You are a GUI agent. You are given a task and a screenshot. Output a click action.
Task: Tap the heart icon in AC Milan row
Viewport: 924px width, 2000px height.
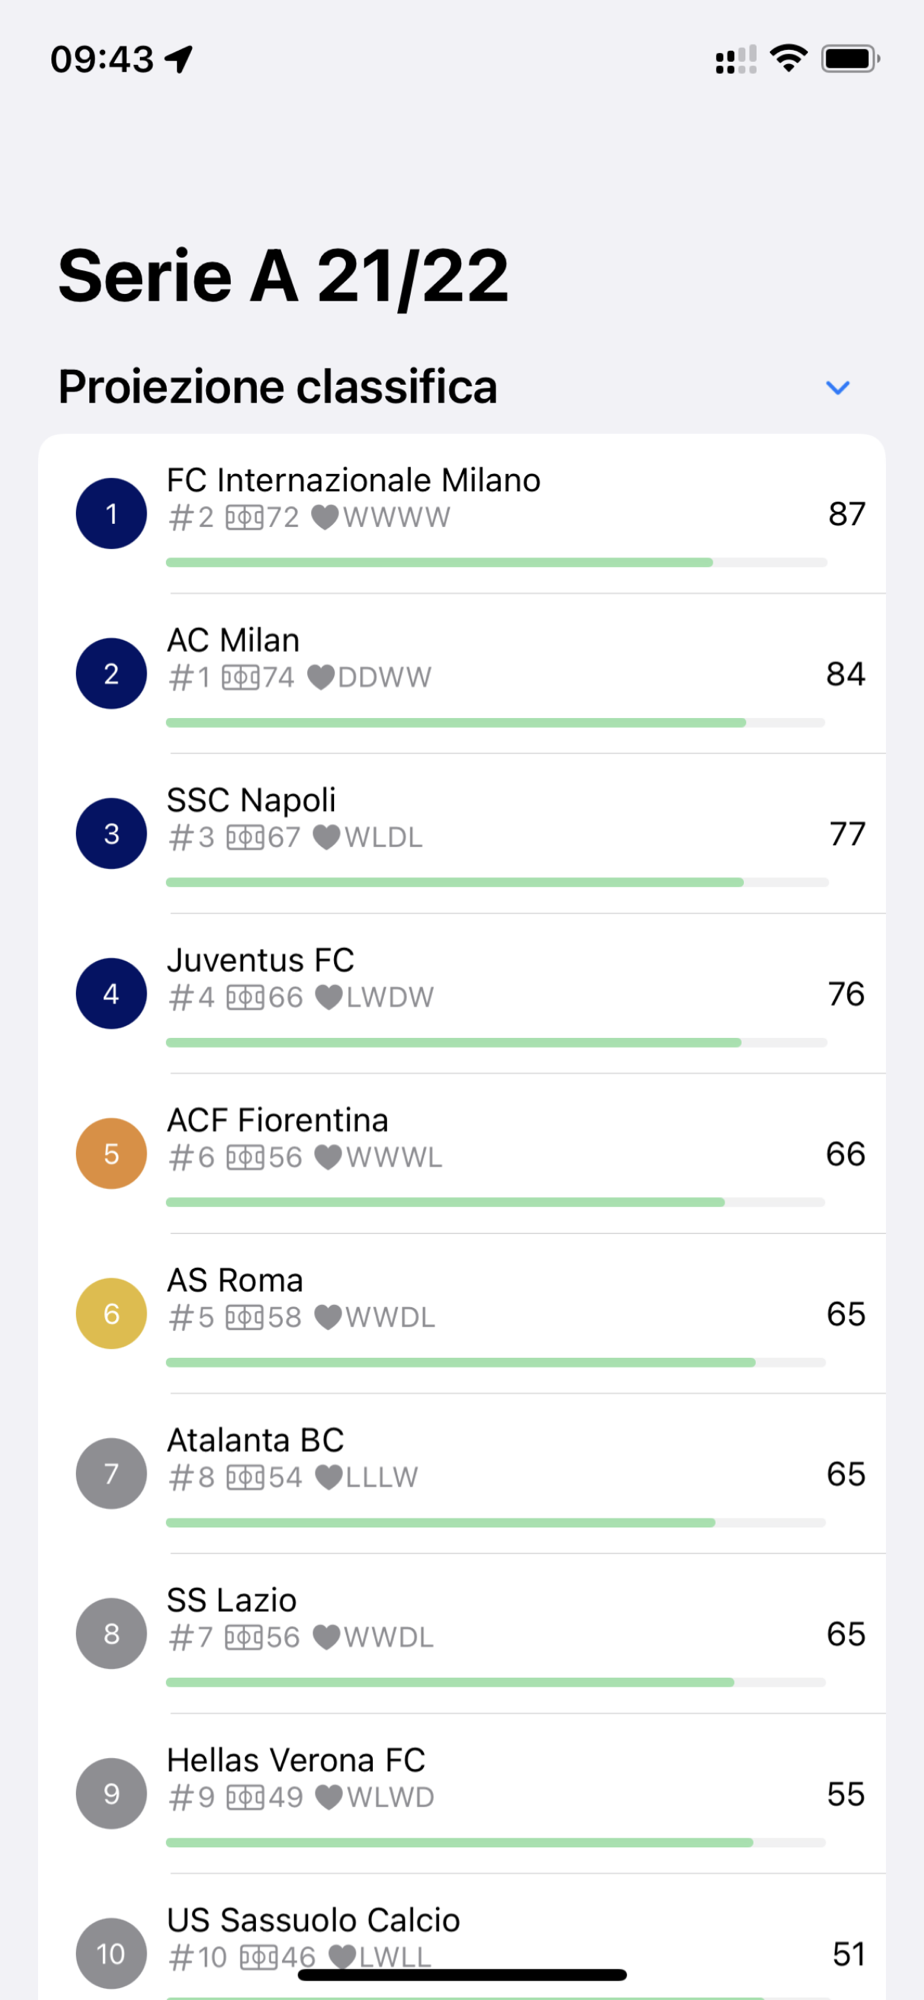click(320, 677)
